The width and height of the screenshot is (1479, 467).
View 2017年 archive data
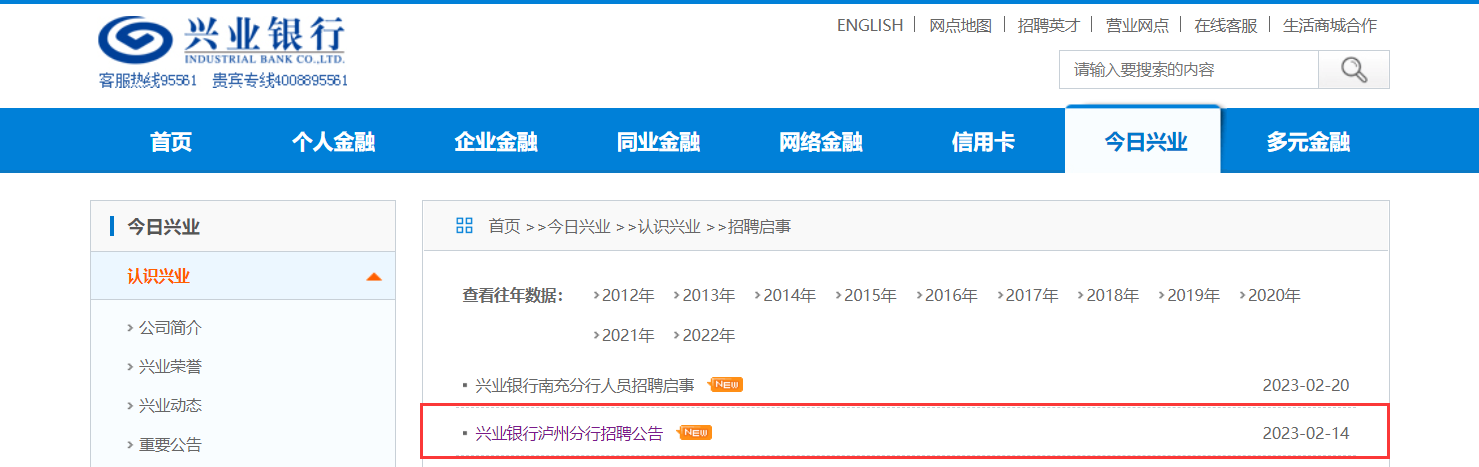(x=1032, y=296)
